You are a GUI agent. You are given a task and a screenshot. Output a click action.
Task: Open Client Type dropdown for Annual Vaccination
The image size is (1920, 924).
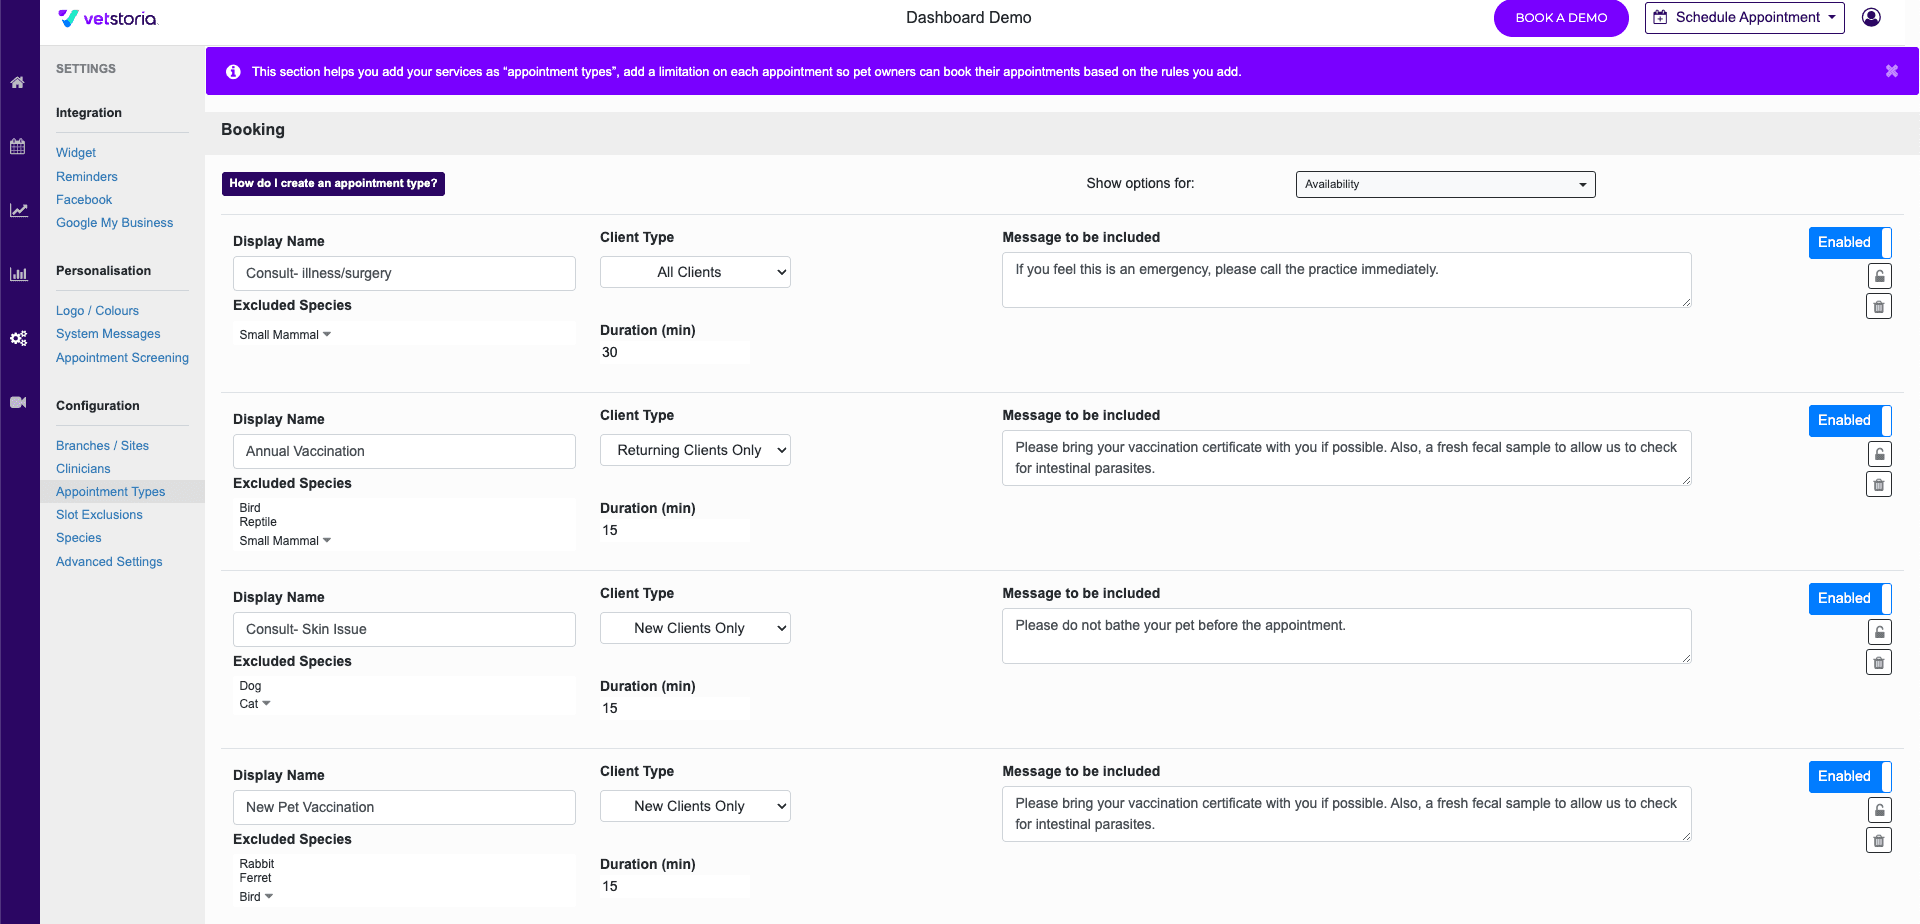pos(695,451)
